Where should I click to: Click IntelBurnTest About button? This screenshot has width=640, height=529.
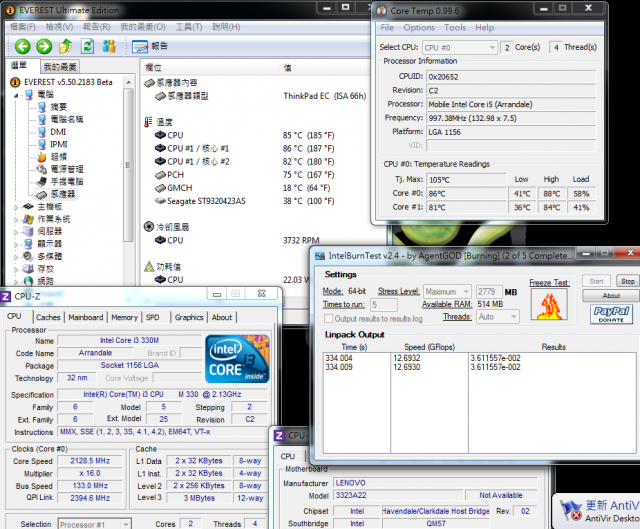611,296
